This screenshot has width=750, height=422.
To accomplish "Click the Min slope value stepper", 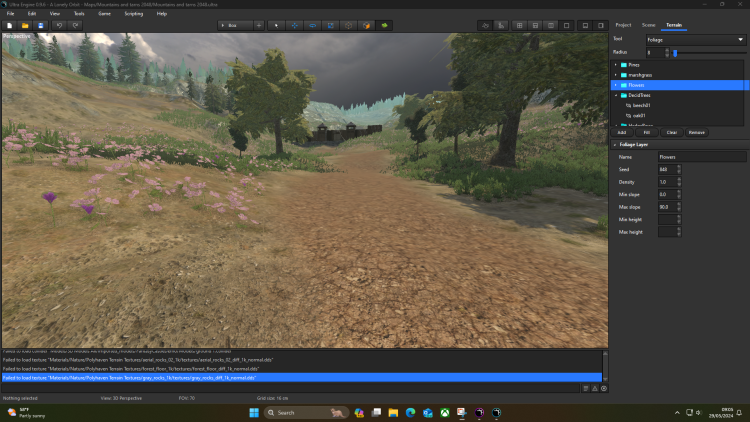I will click(x=679, y=194).
